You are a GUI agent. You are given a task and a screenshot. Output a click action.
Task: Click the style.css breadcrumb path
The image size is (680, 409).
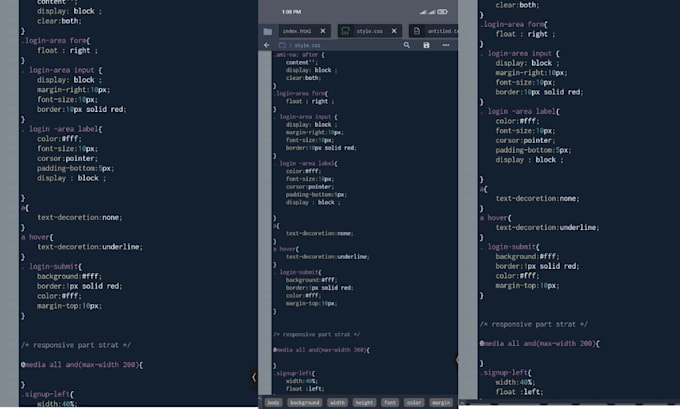307,45
